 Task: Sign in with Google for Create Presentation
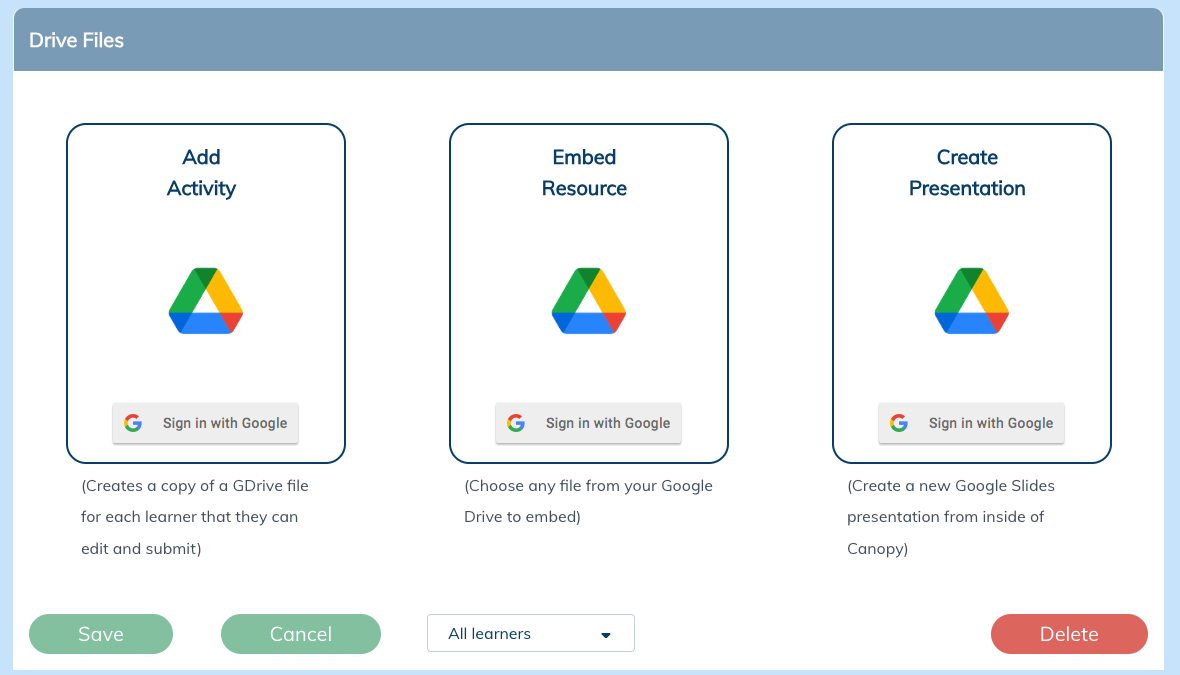pyautogui.click(x=972, y=423)
